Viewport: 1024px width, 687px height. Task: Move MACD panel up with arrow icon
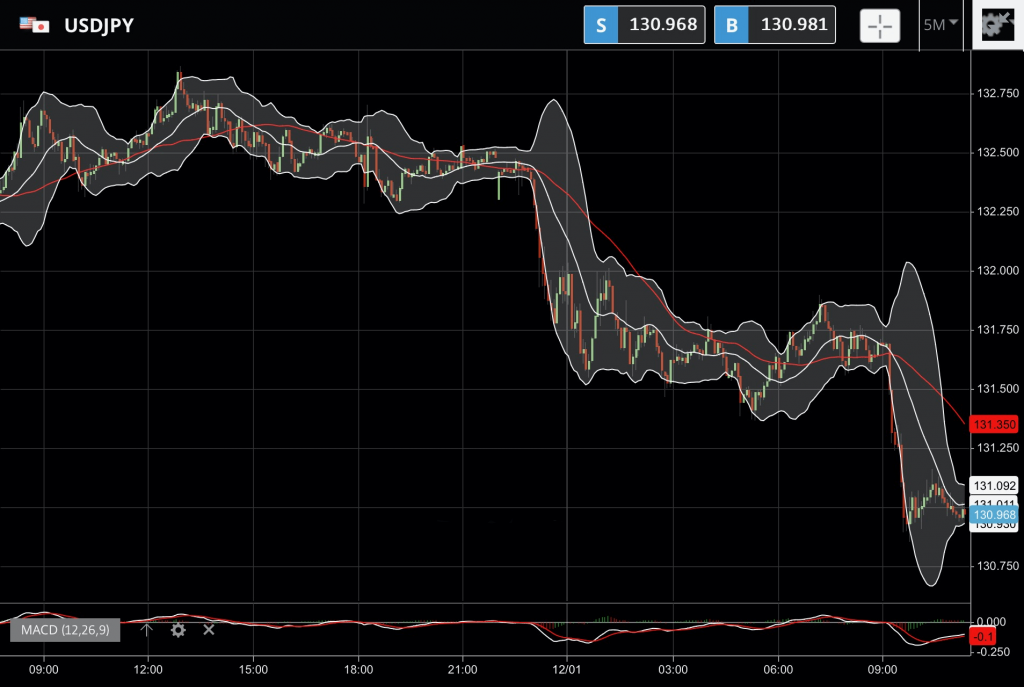tap(146, 630)
